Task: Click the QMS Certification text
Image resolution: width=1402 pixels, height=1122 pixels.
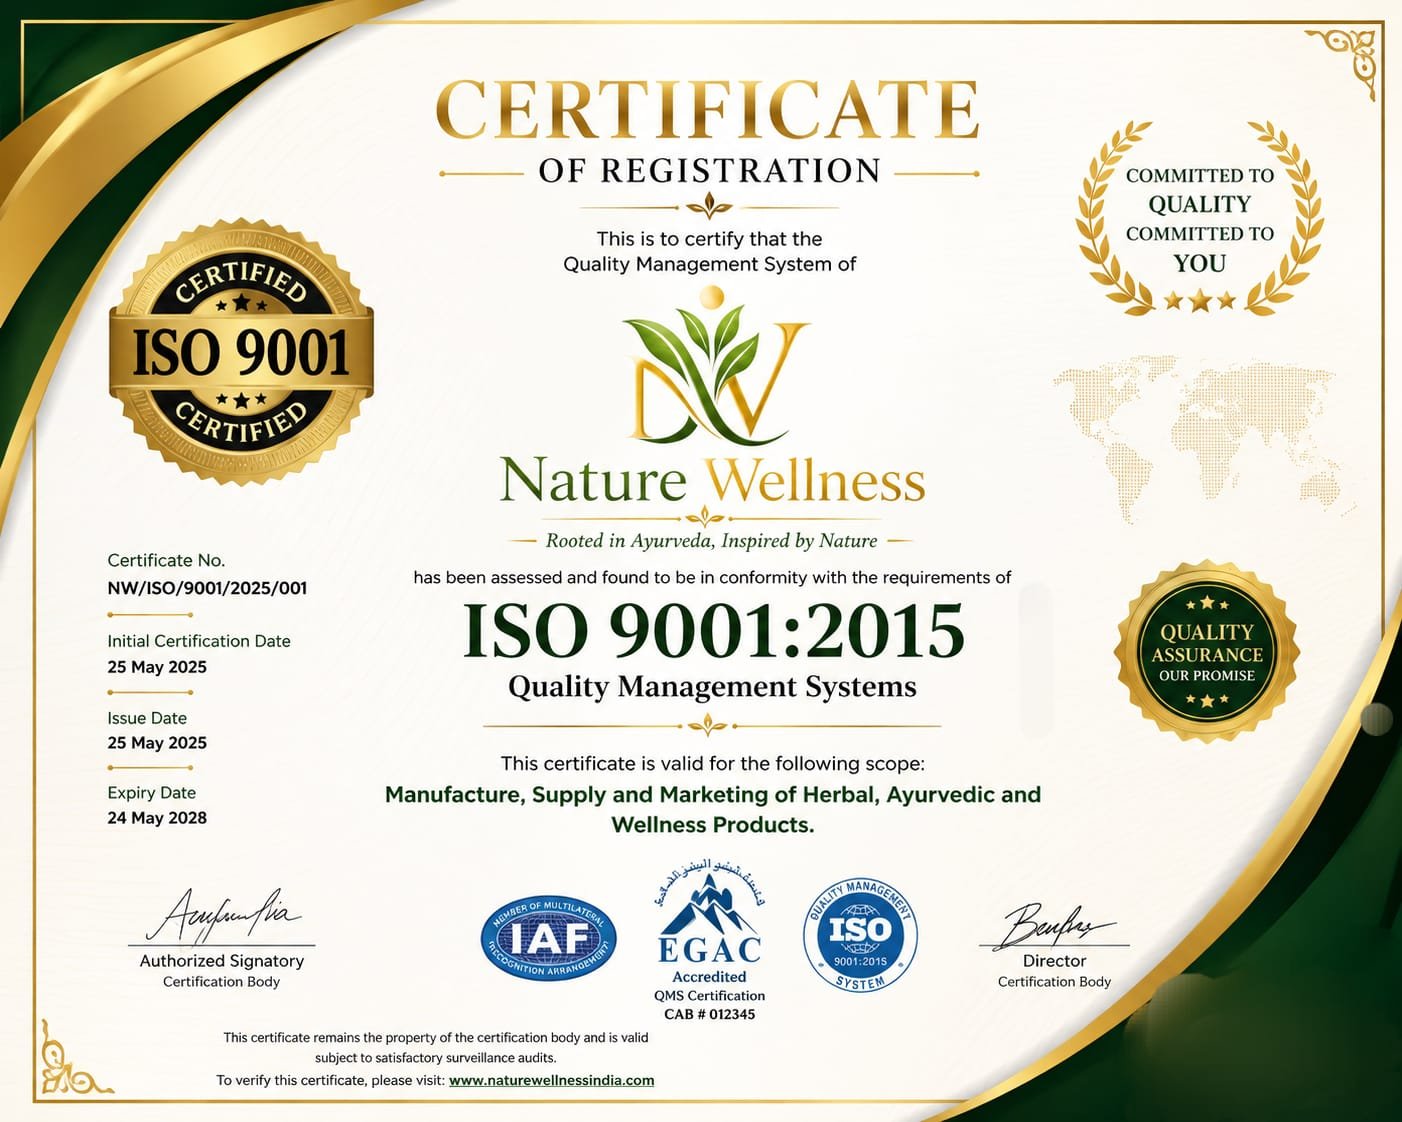Action: click(x=709, y=996)
